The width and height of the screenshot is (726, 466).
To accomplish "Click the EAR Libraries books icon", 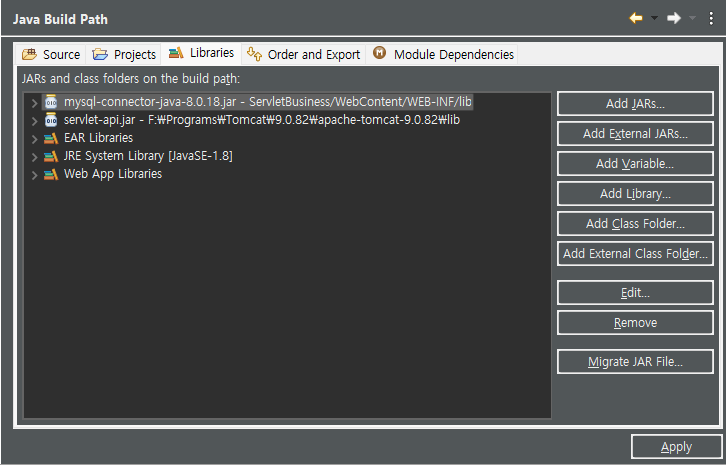I will point(51,138).
